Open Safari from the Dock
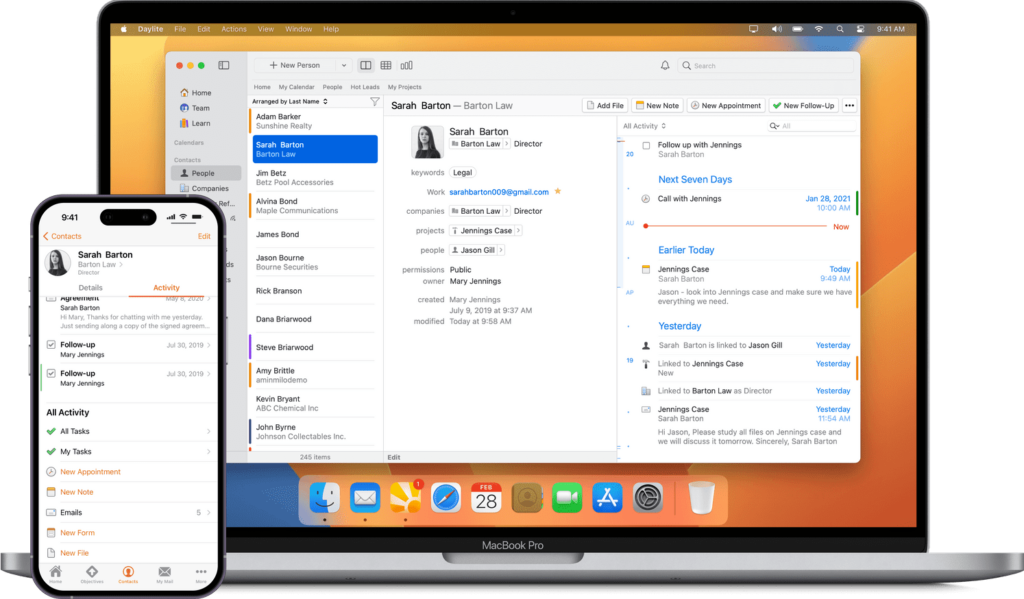This screenshot has height=599, width=1024. point(446,498)
